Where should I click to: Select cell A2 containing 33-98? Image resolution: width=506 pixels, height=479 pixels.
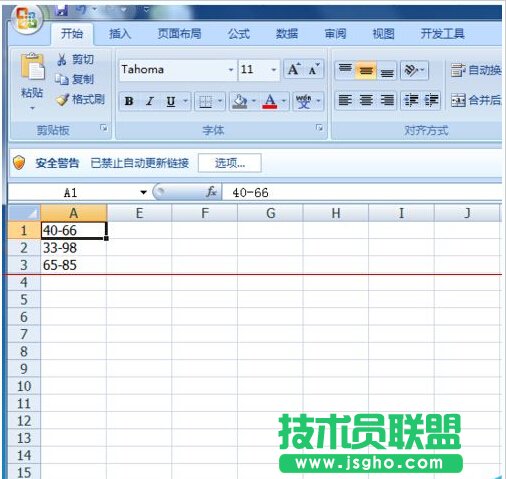[74, 248]
